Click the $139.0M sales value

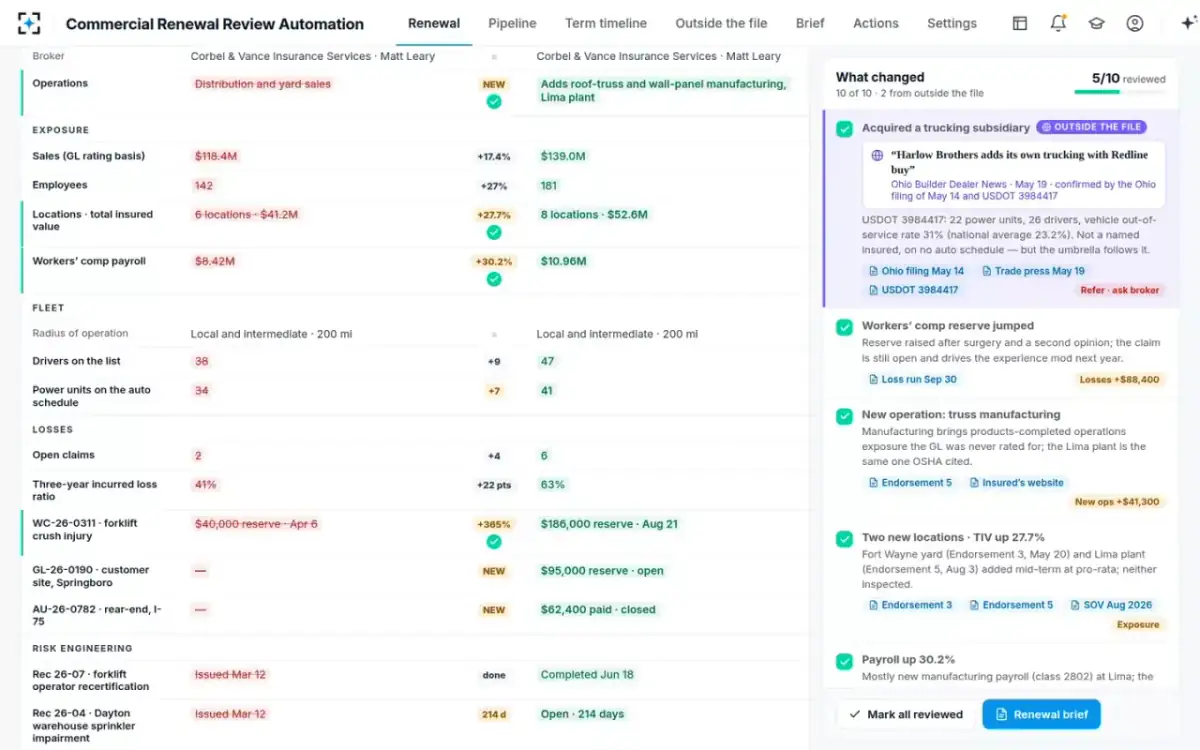coord(563,156)
